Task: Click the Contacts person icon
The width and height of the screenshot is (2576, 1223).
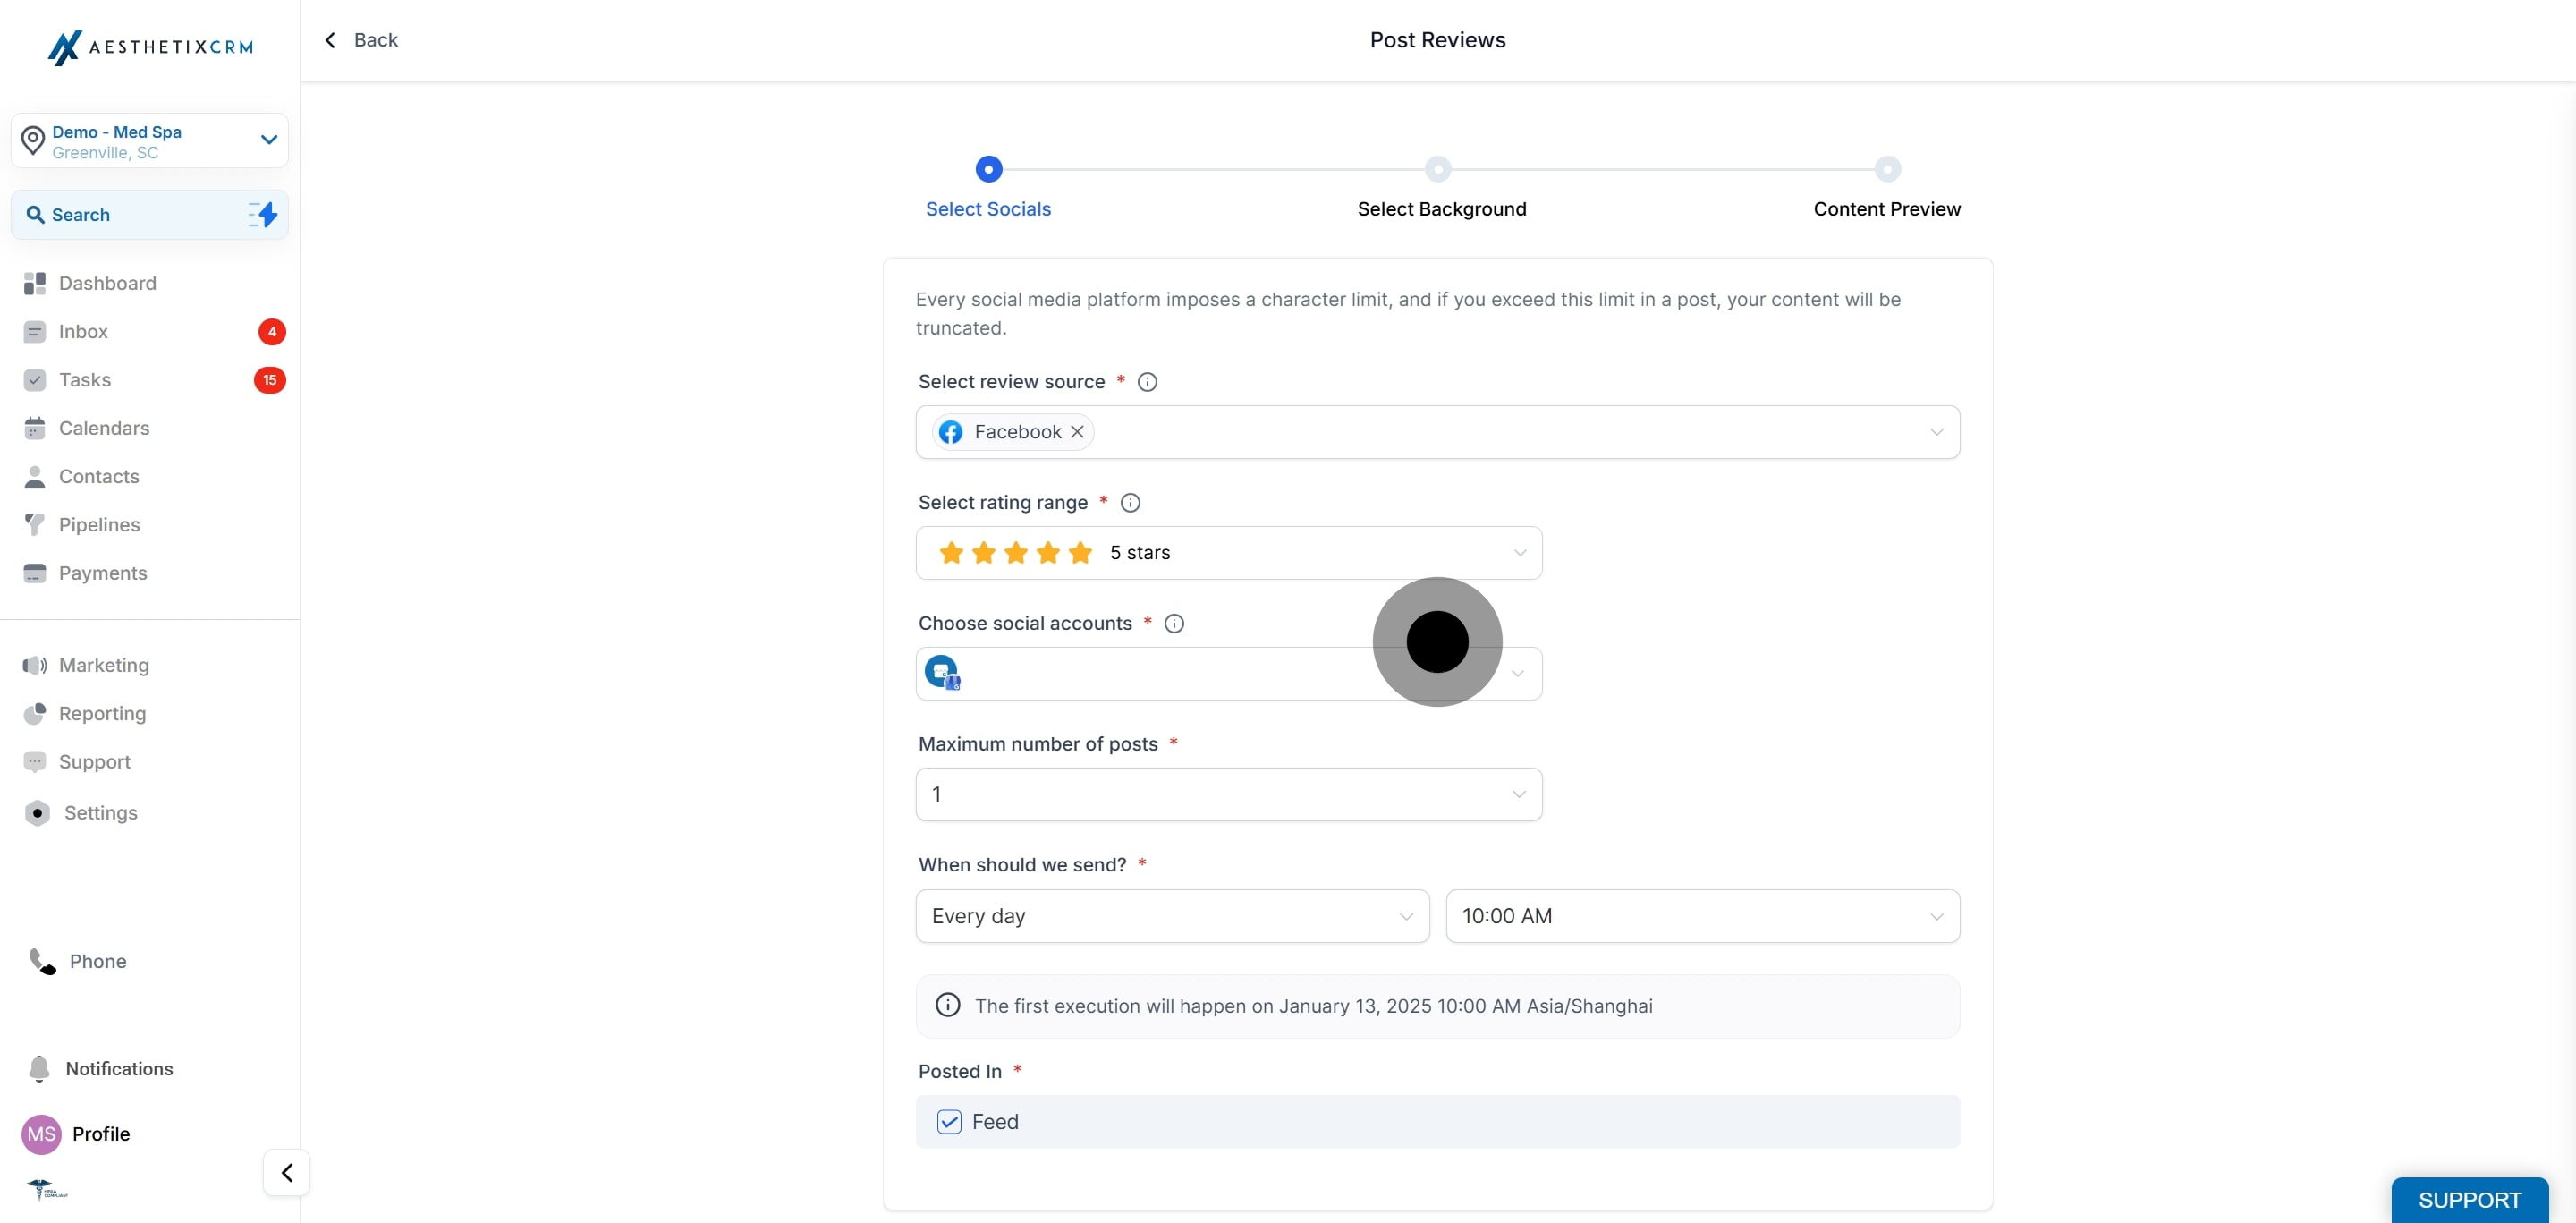Action: click(35, 476)
